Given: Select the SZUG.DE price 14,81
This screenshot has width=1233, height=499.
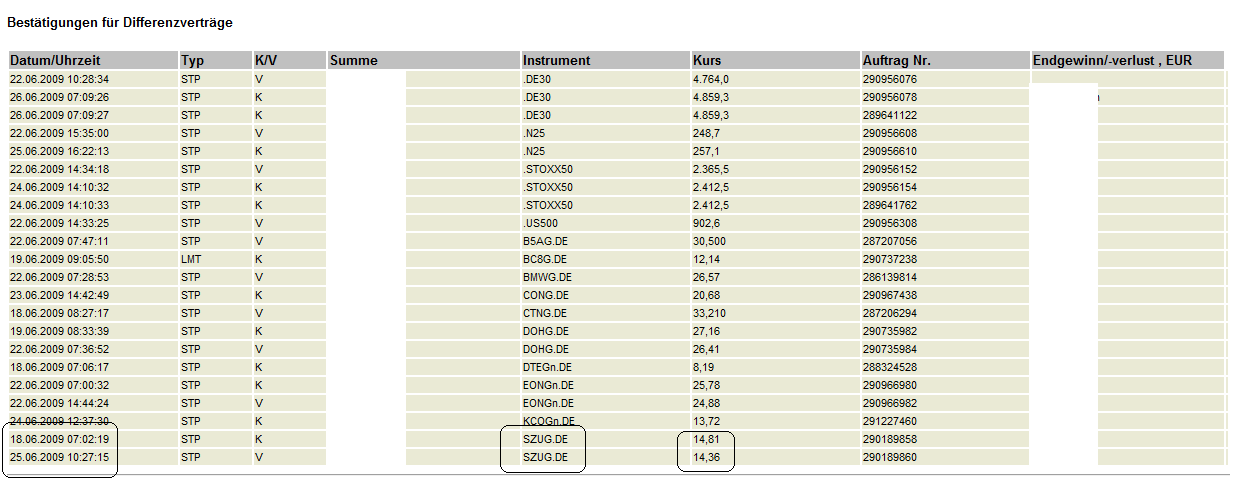Looking at the screenshot, I should (x=706, y=439).
